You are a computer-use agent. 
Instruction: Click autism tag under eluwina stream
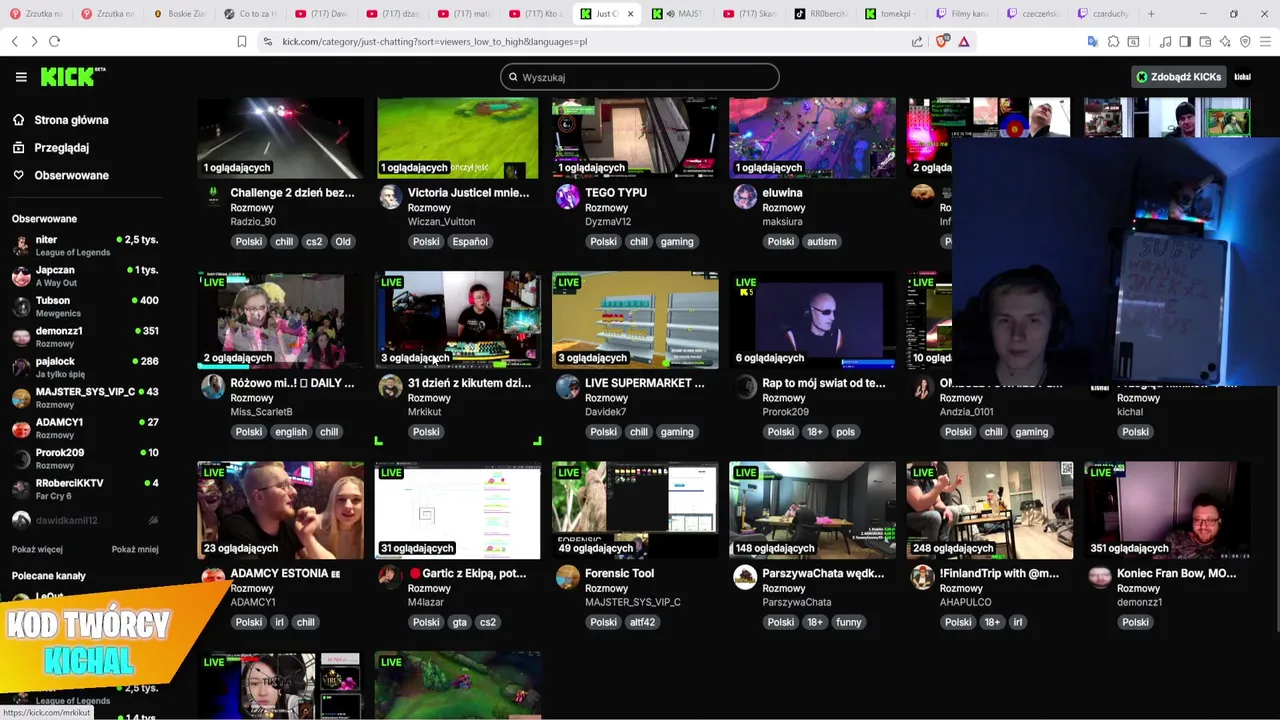point(821,241)
